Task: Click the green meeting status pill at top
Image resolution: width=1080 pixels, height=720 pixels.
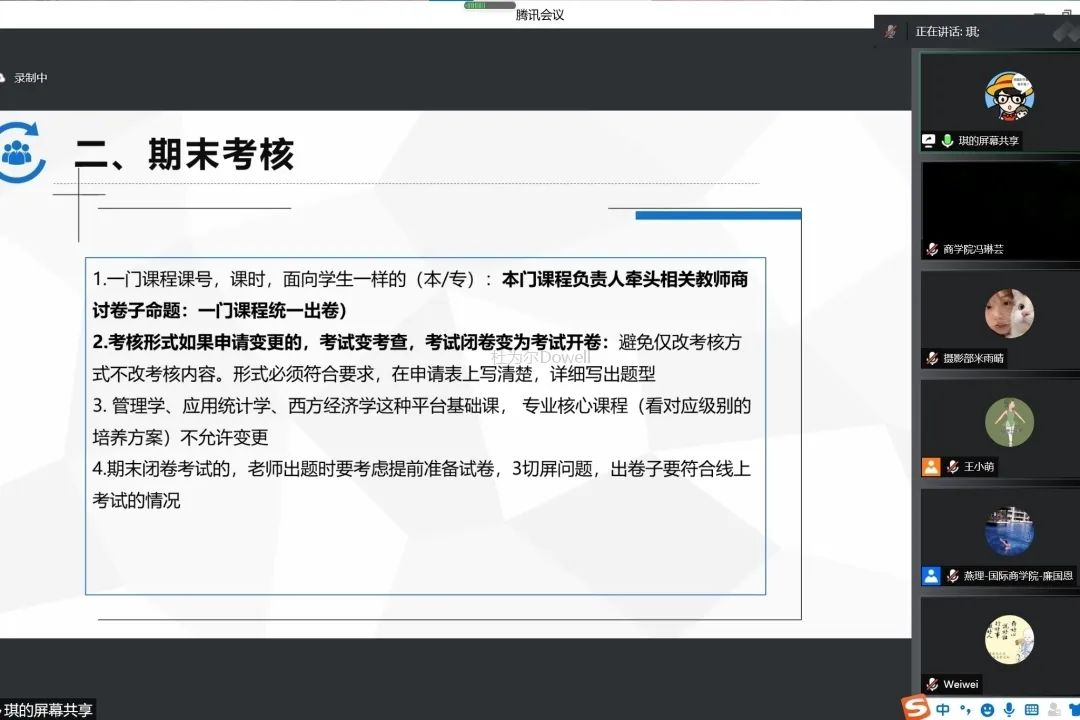Action: pyautogui.click(x=490, y=5)
